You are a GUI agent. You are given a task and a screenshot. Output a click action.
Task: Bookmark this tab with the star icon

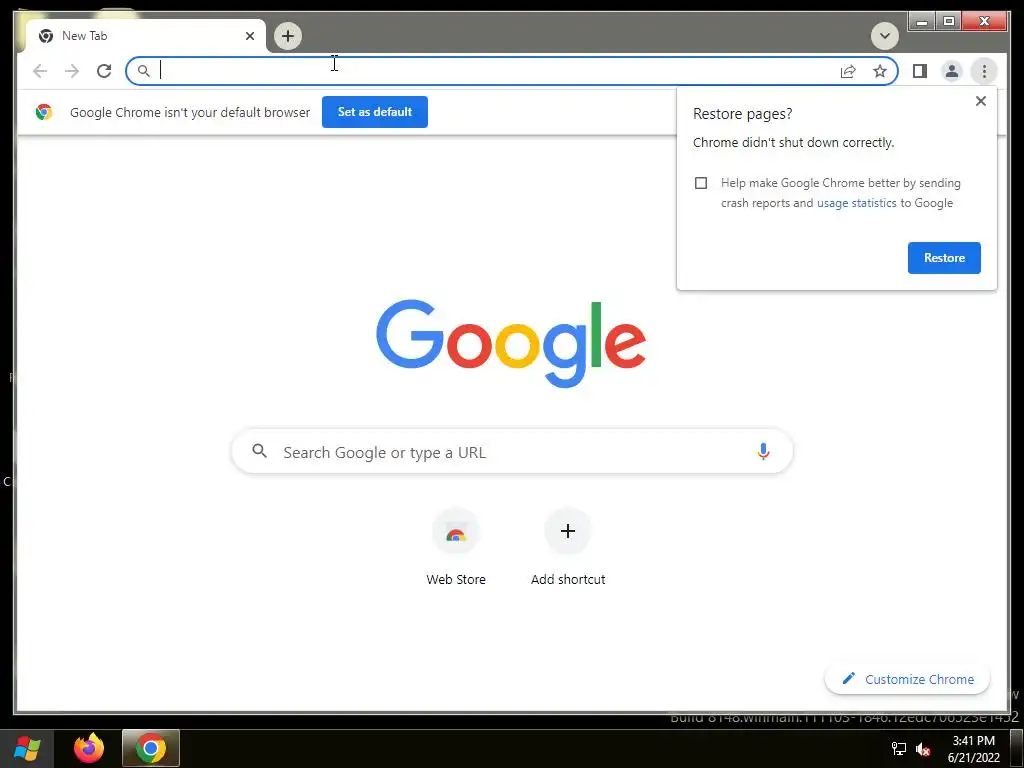click(880, 71)
